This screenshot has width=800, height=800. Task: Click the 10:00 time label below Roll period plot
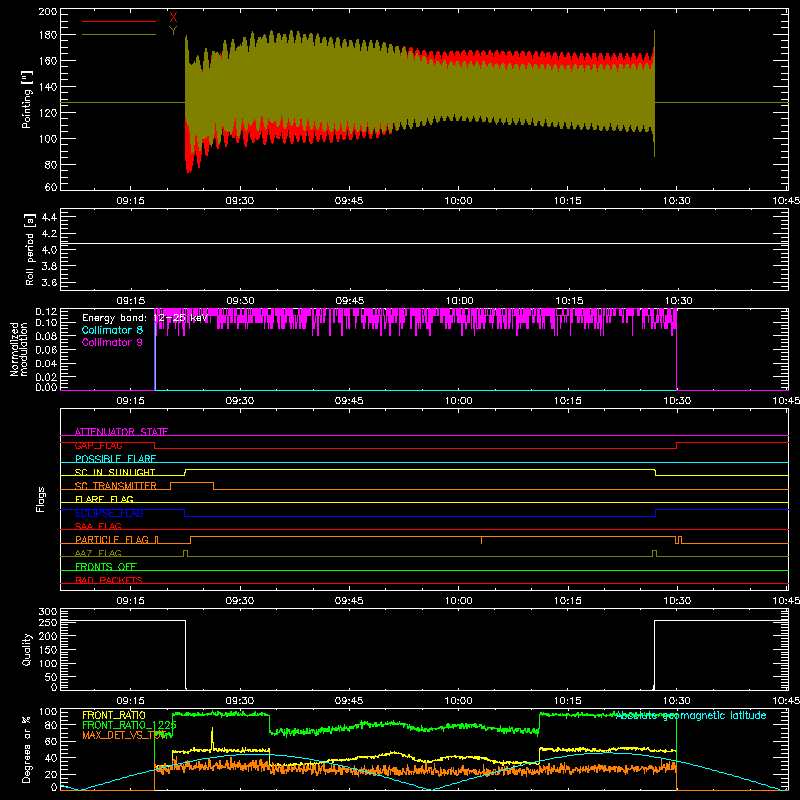coord(459,301)
